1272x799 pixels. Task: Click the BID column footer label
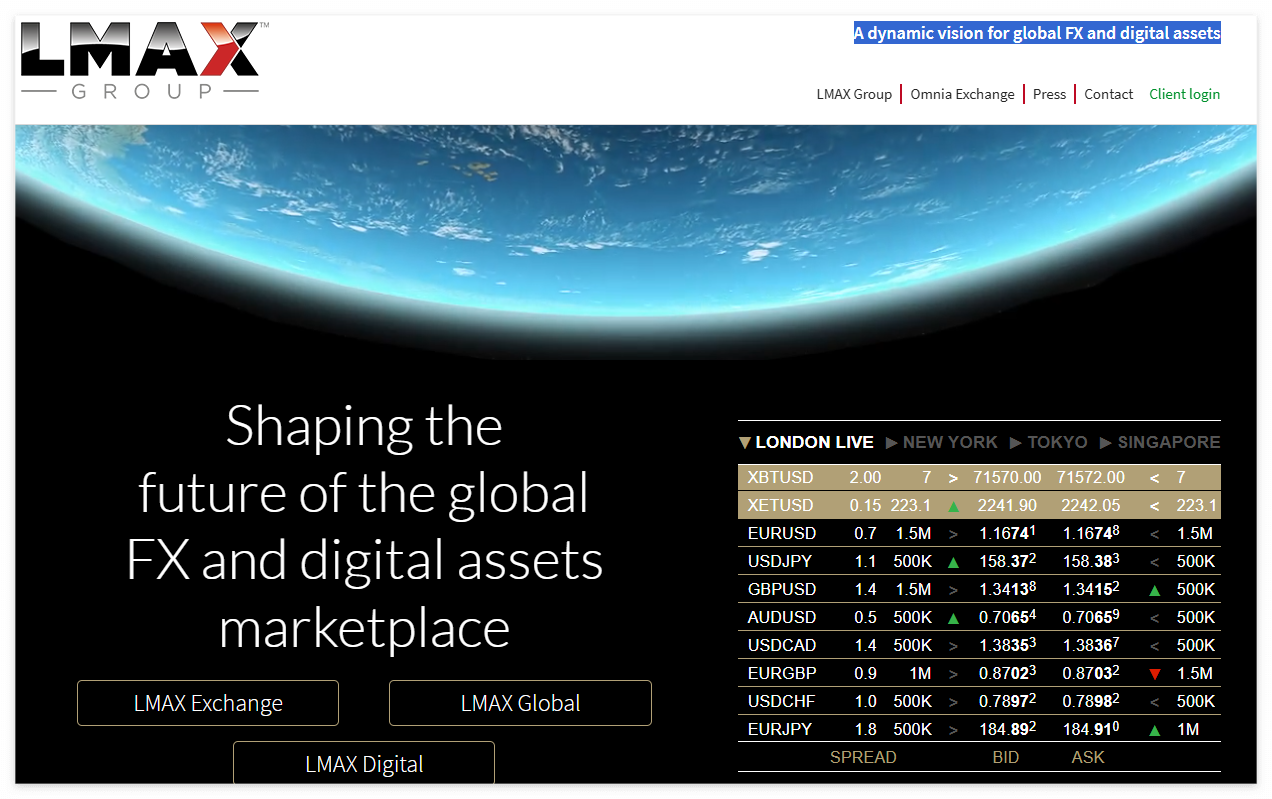point(1006,757)
